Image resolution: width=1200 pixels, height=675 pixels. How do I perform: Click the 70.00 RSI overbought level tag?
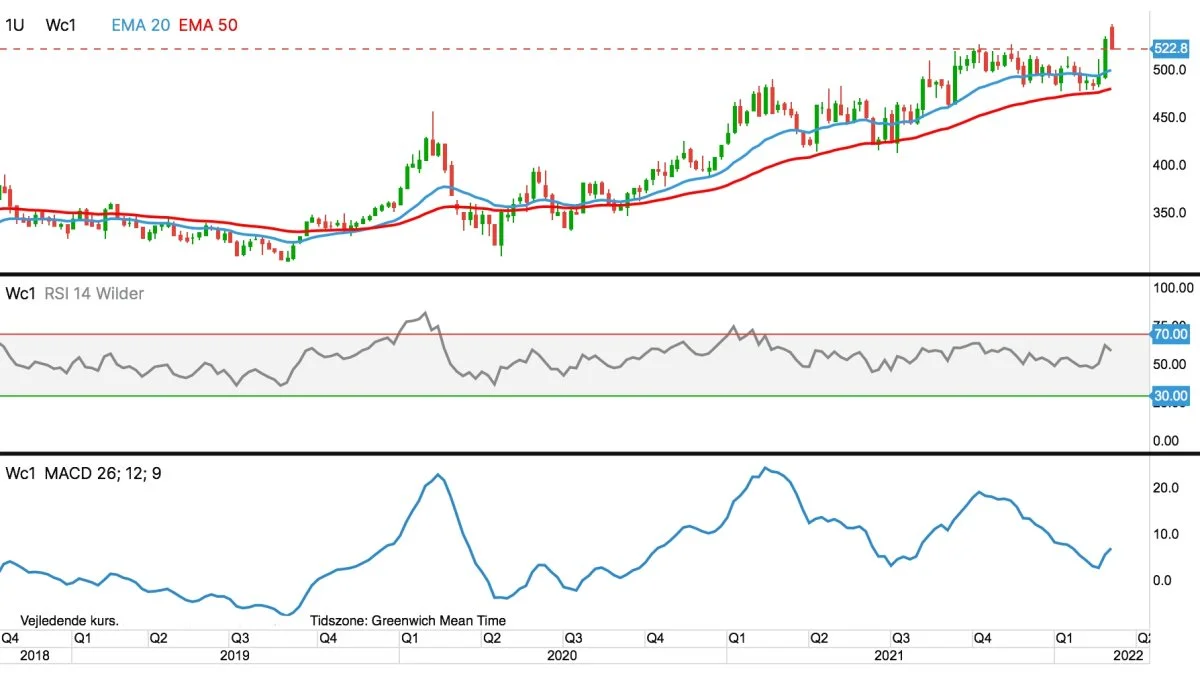(1170, 334)
